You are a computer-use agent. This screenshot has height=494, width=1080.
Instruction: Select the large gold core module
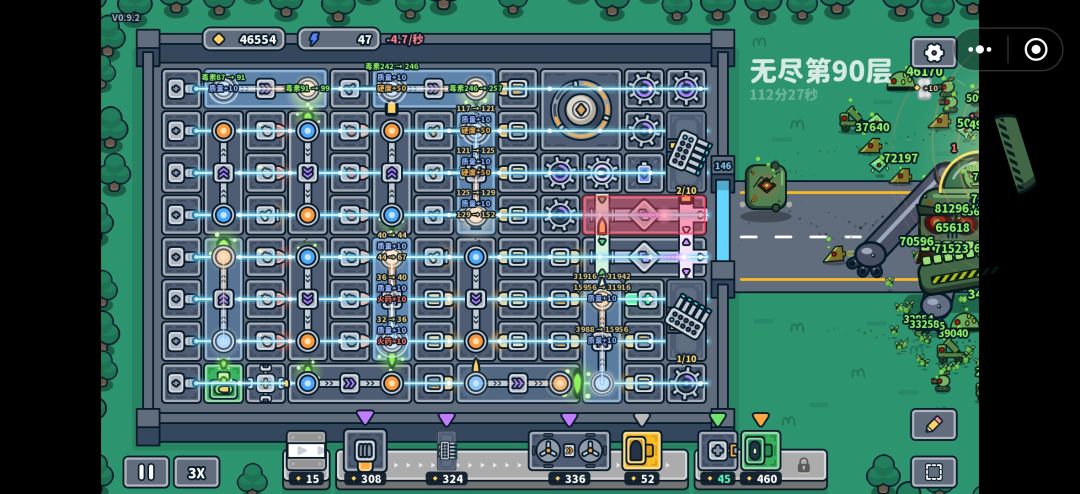tap(581, 110)
